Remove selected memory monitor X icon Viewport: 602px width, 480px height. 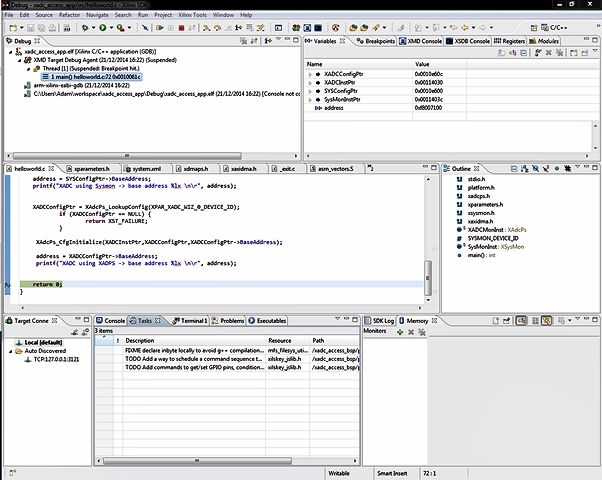pos(411,333)
